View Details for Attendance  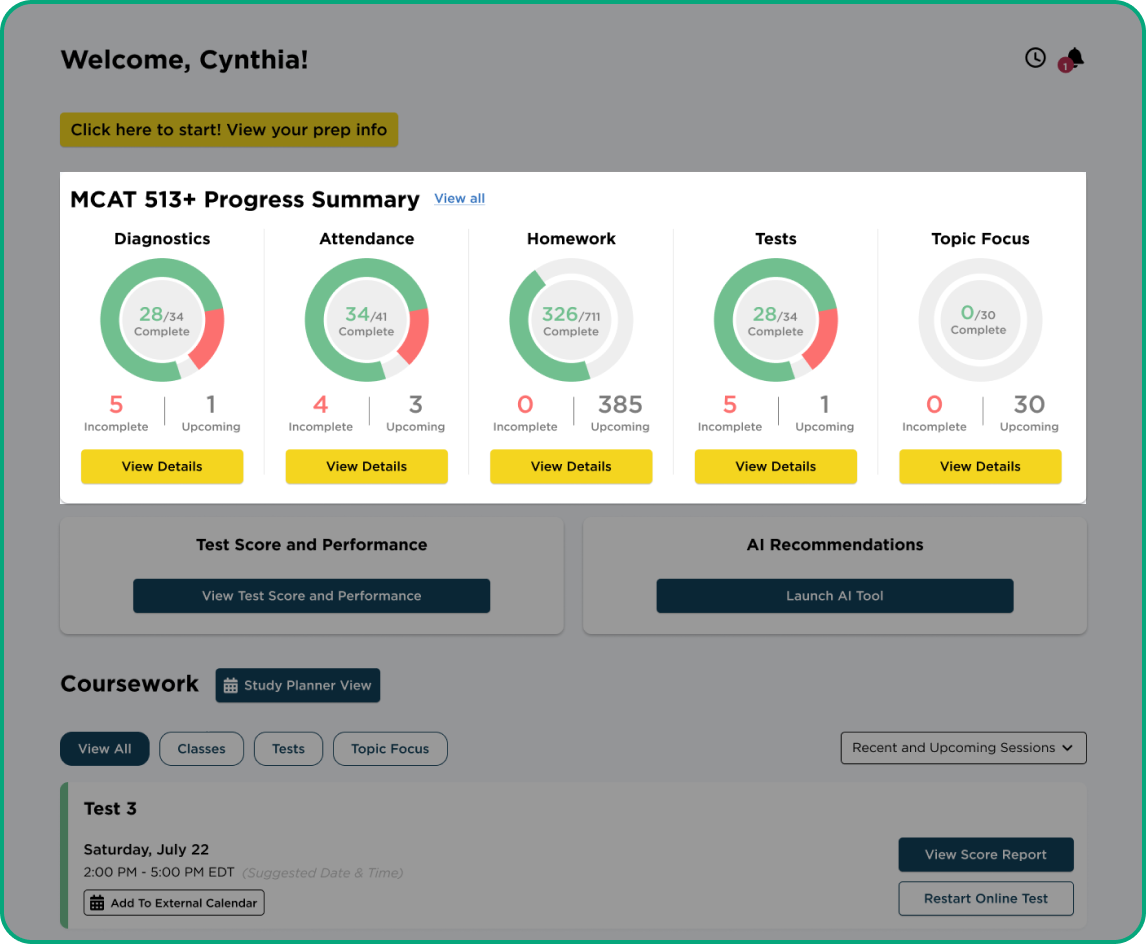pyautogui.click(x=366, y=467)
